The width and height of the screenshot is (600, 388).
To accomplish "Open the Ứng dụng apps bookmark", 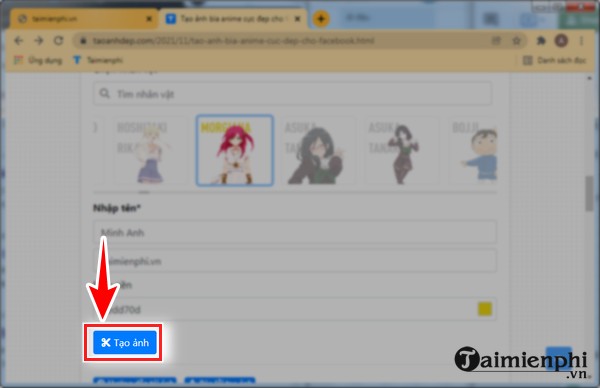I will point(38,60).
